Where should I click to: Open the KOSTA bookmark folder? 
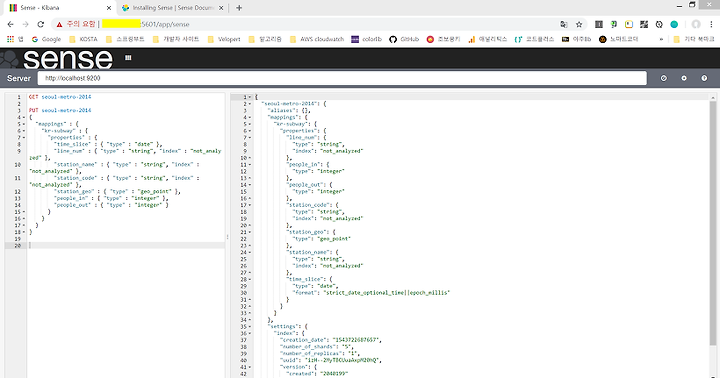coord(83,39)
